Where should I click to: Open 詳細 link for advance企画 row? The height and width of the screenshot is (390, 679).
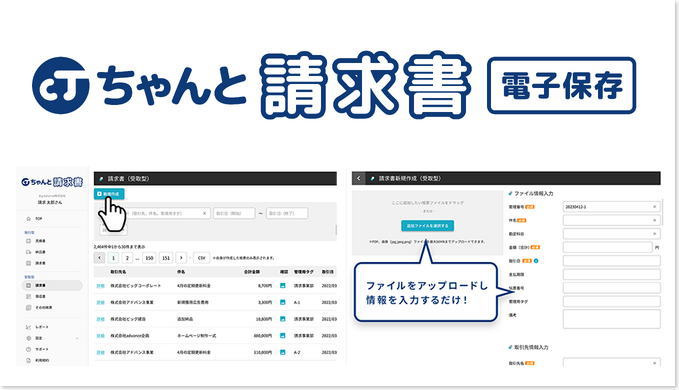pos(100,335)
